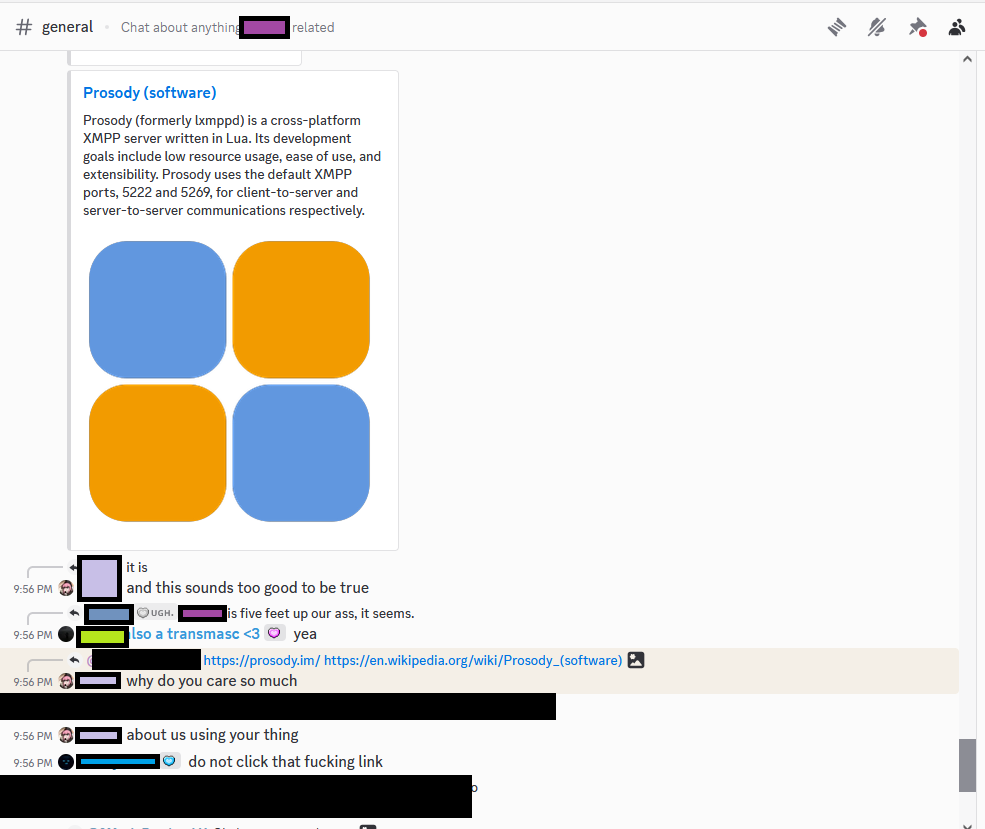Open the 'Prosody (software)' embed title link

coord(149,93)
